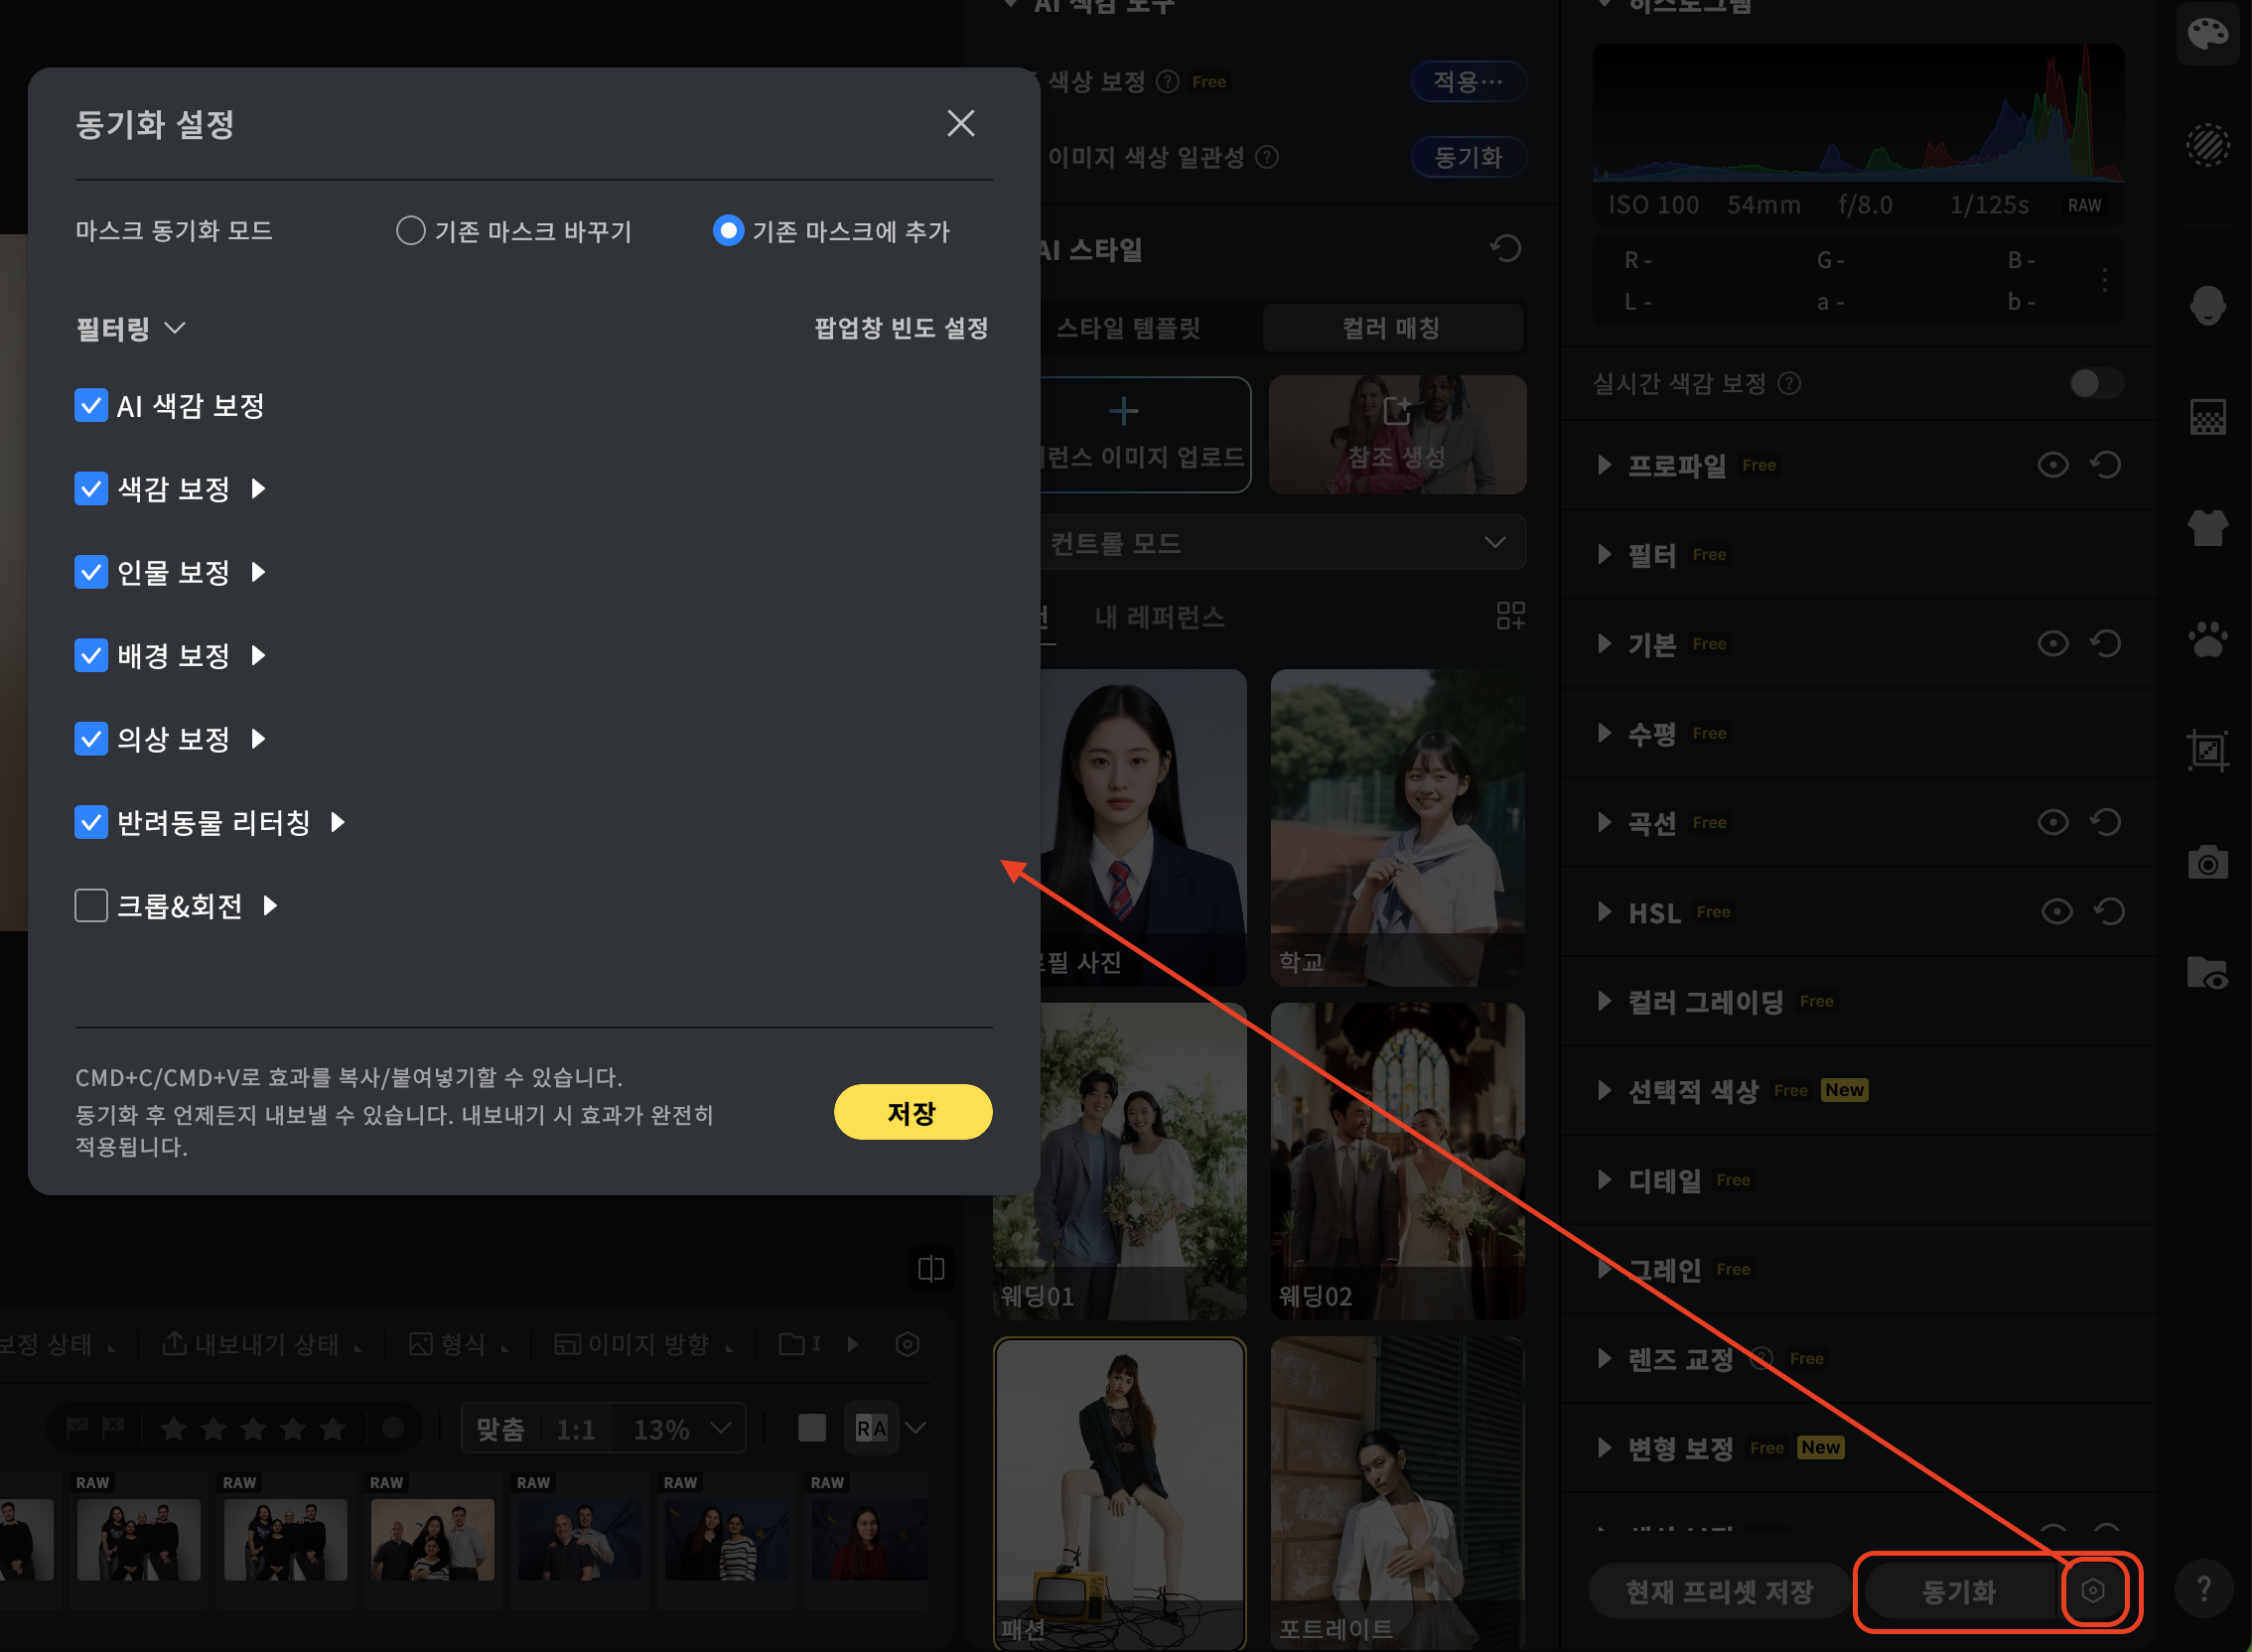Screen dimensions: 2252x1652
Task: Select the 웨딩02 style thumbnail
Action: (x=1397, y=1160)
